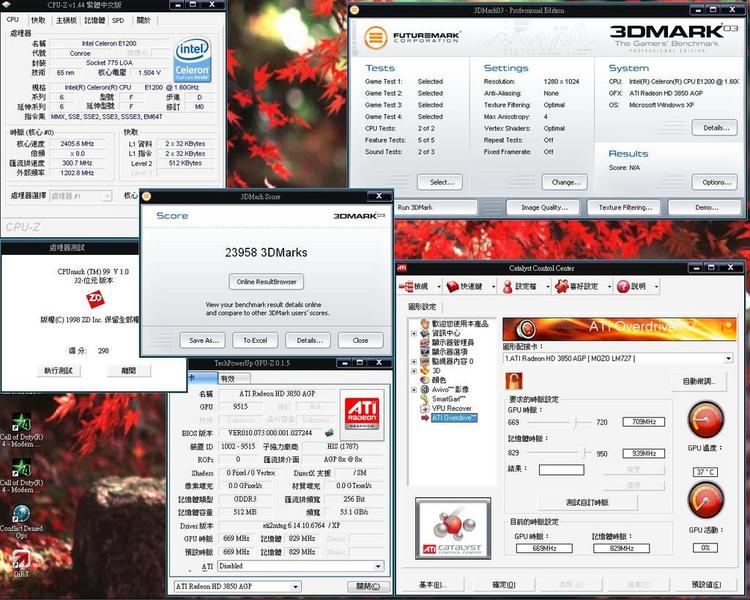The width and height of the screenshot is (750, 600).
Task: Click To Excel in 3DMark Score dialog
Action: click(255, 341)
